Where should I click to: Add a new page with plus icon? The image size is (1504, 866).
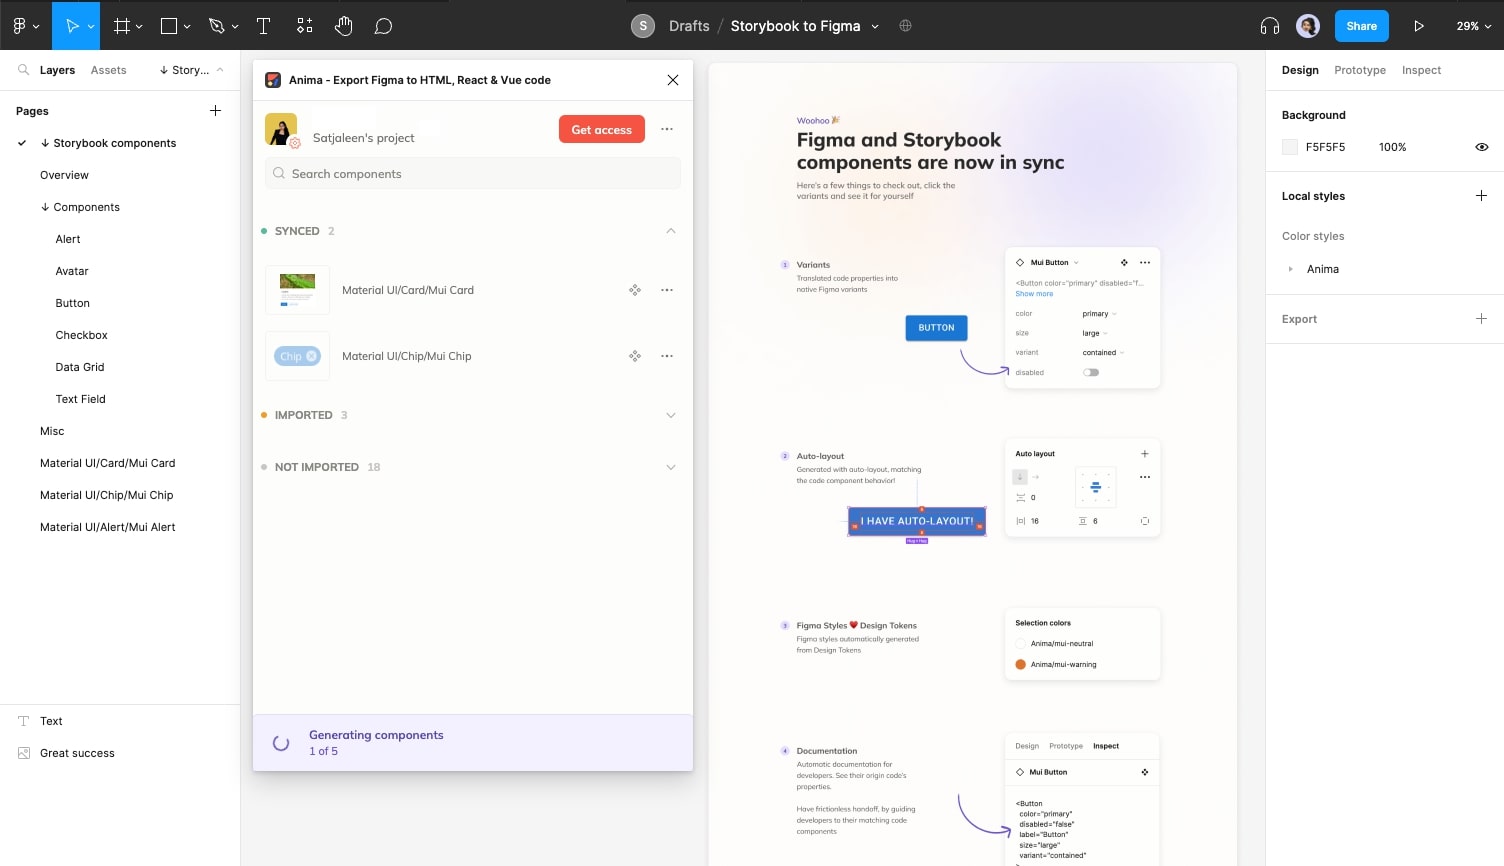[x=215, y=111]
